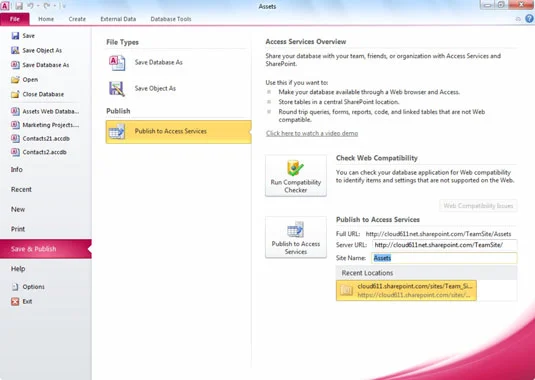Open the video demo link
535x380 pixels.
[x=312, y=133]
